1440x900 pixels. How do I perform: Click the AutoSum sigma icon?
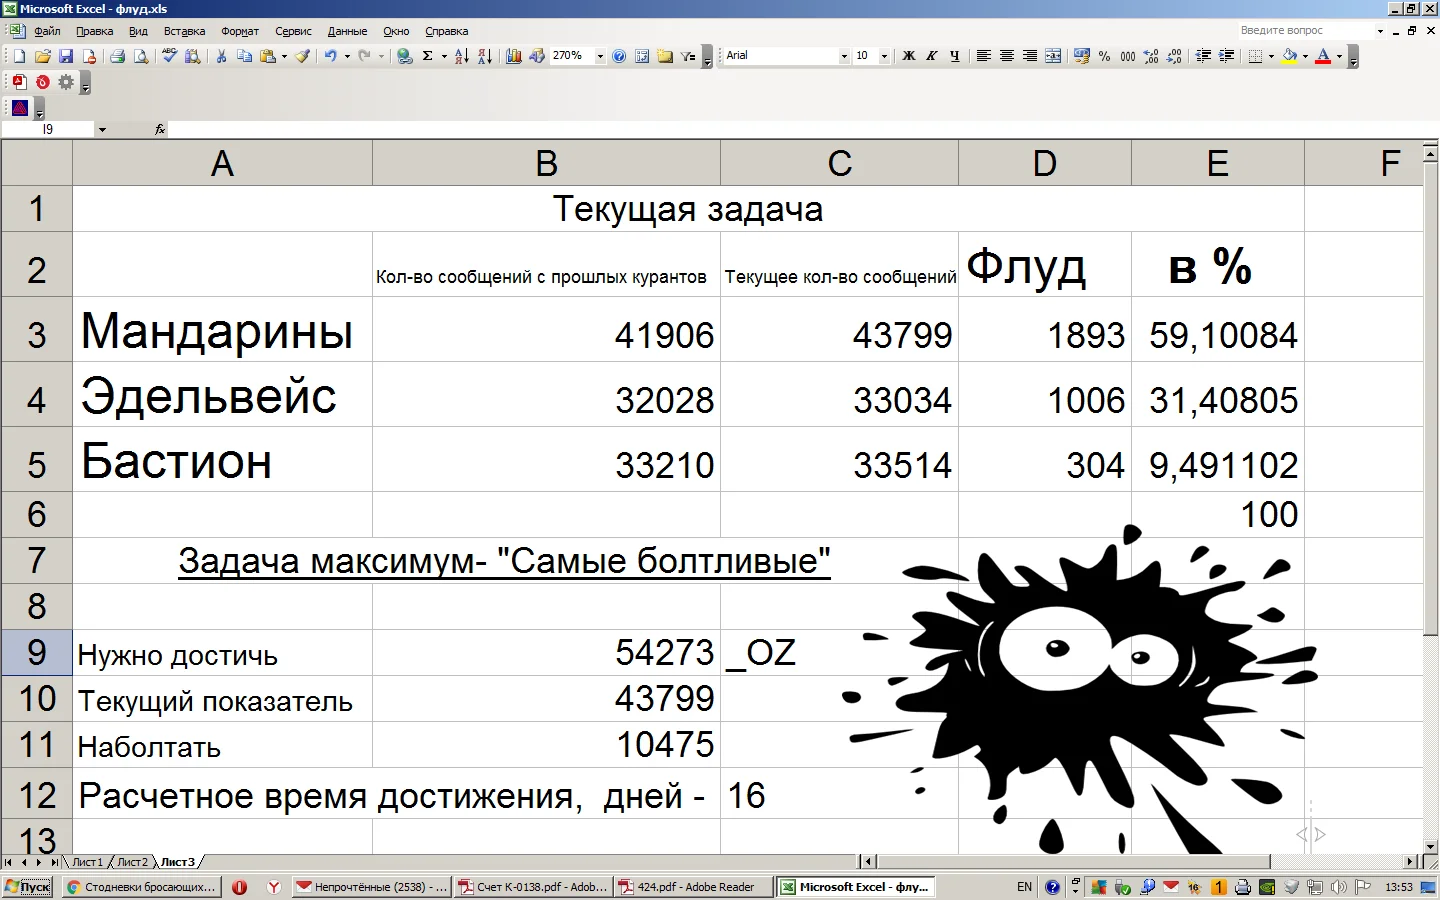427,56
